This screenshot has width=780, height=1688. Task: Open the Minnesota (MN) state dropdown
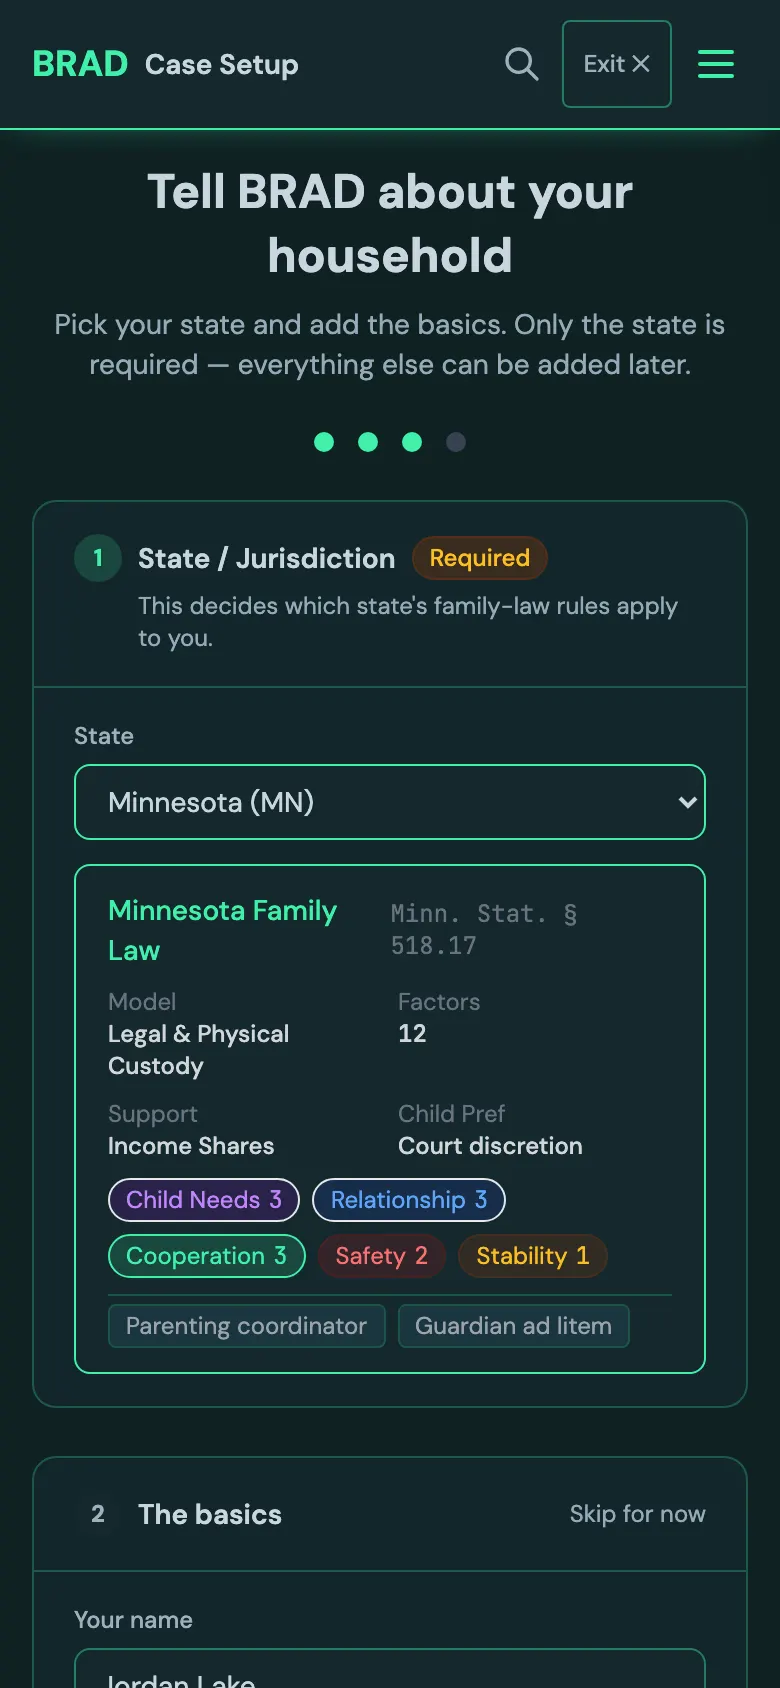(390, 802)
